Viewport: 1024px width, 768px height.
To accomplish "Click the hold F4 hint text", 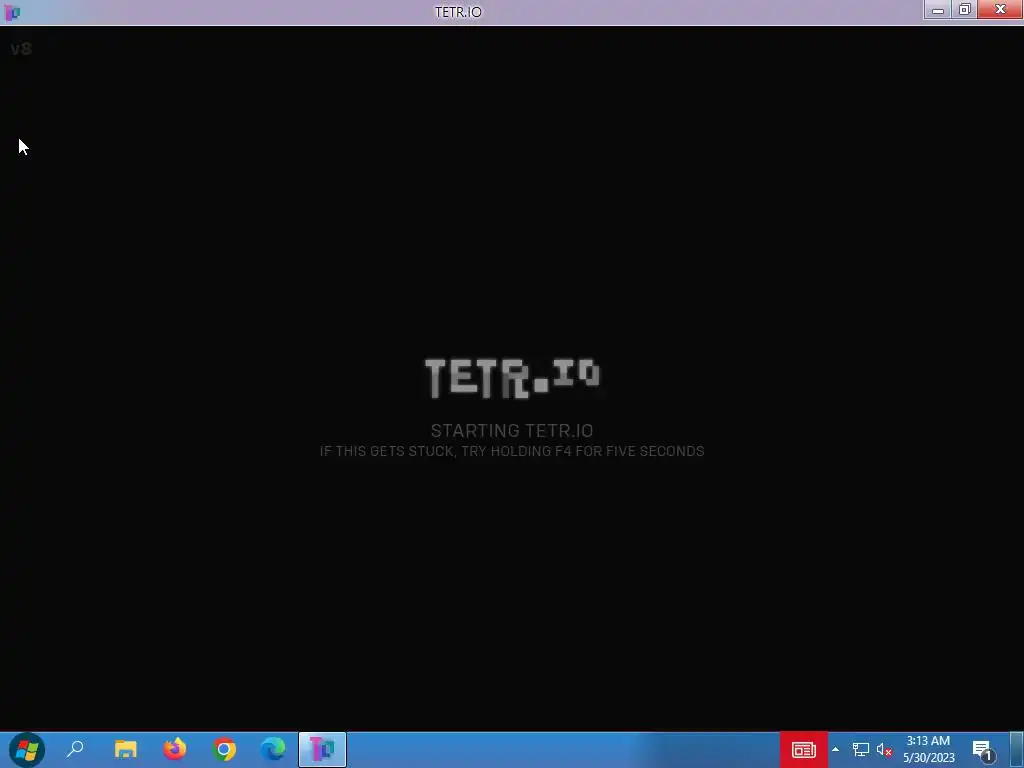I will click(x=512, y=451).
